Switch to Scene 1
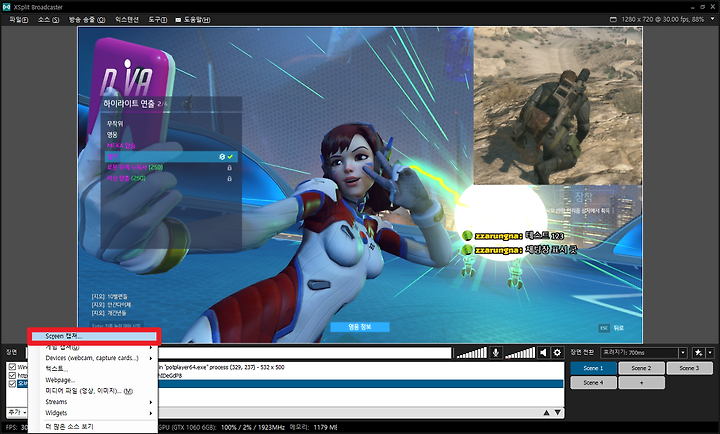720x434 pixels. (x=593, y=368)
